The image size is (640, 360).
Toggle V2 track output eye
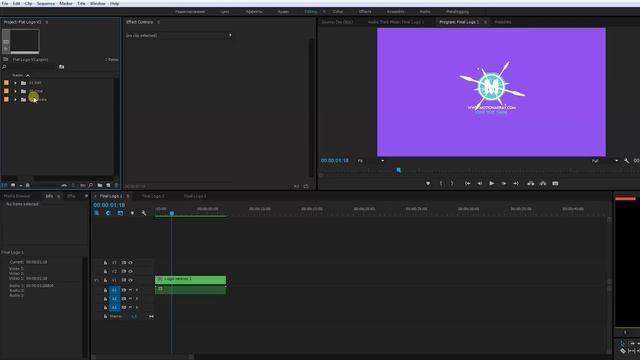131,271
